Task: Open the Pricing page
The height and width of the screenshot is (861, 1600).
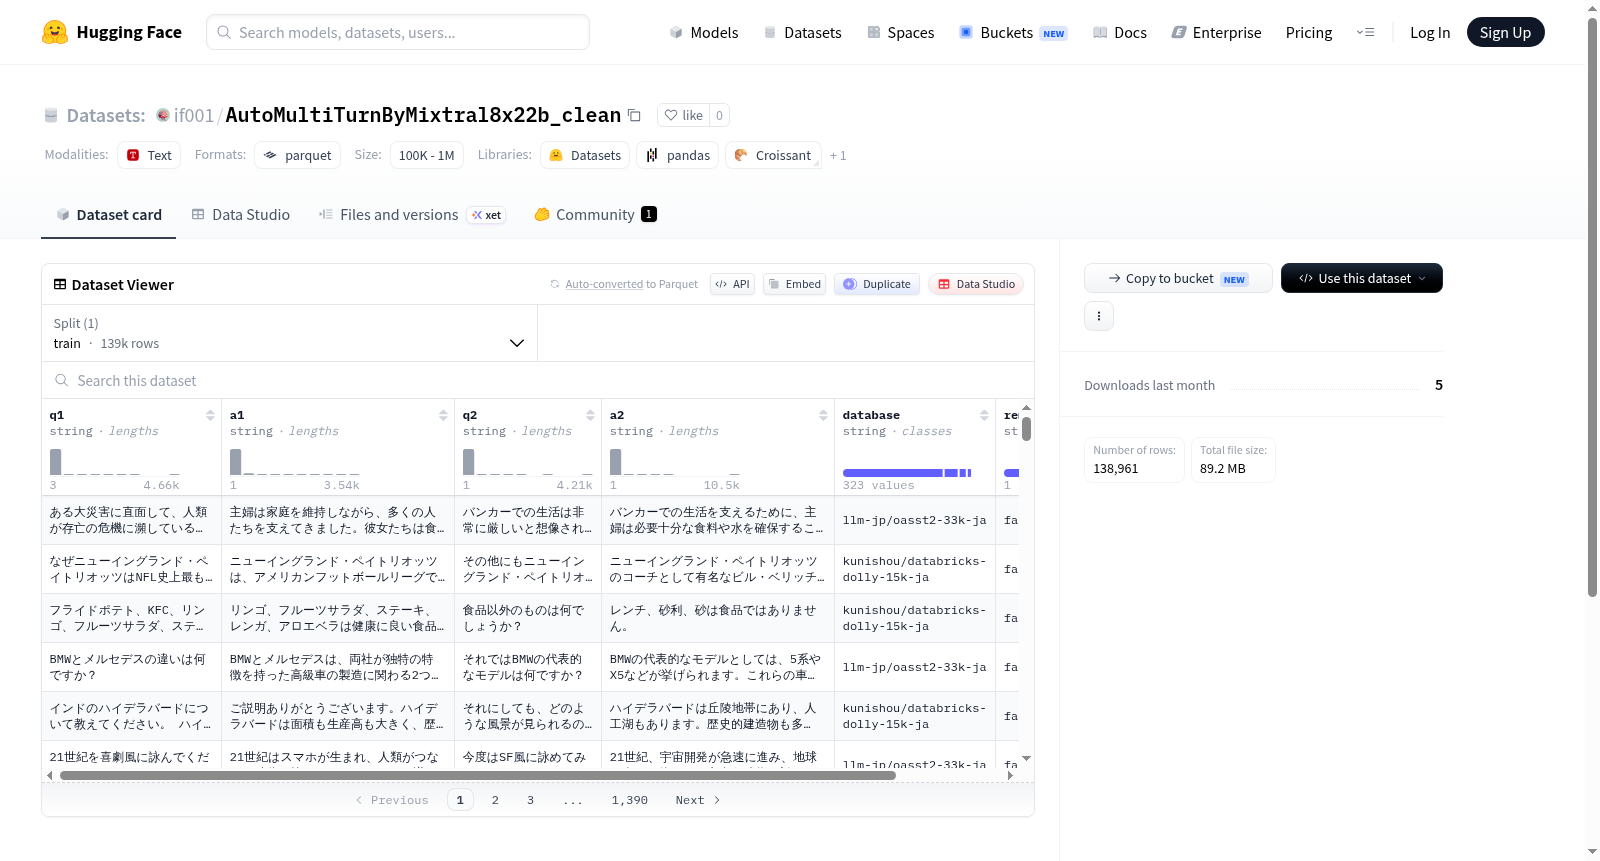Action: click(1309, 32)
